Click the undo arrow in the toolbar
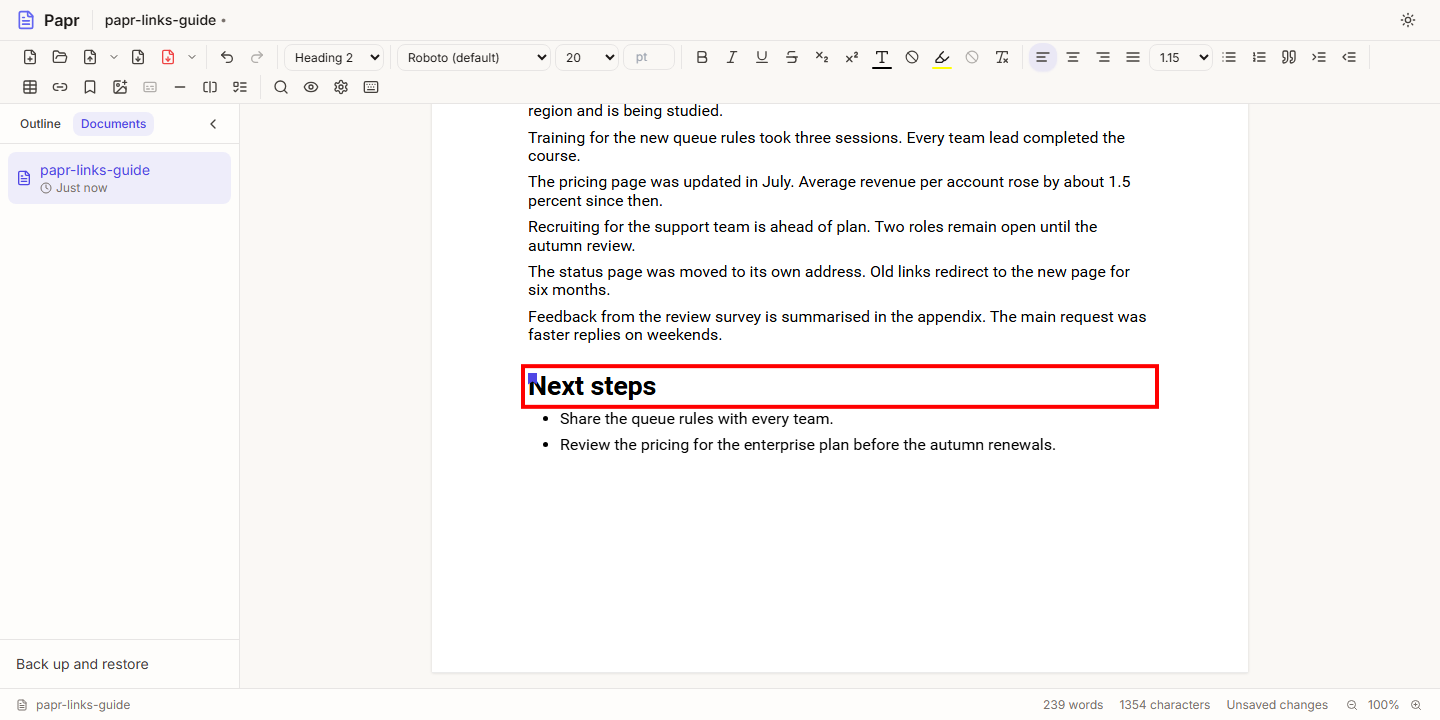This screenshot has height=720, width=1440. pyautogui.click(x=227, y=57)
